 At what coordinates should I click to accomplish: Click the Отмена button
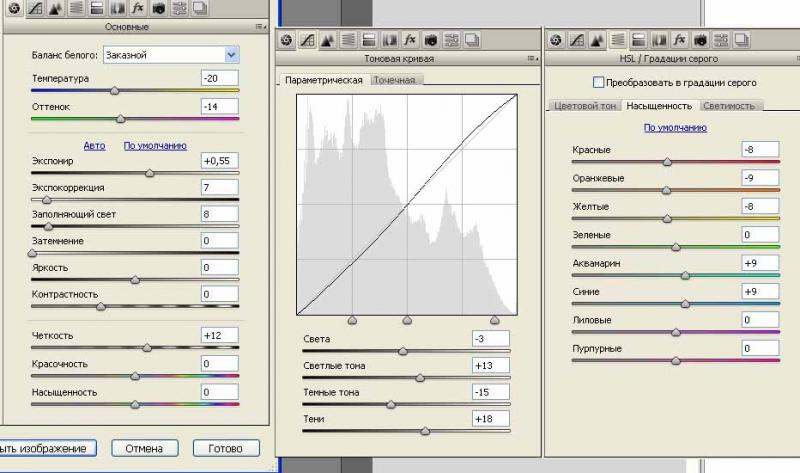[x=144, y=449]
